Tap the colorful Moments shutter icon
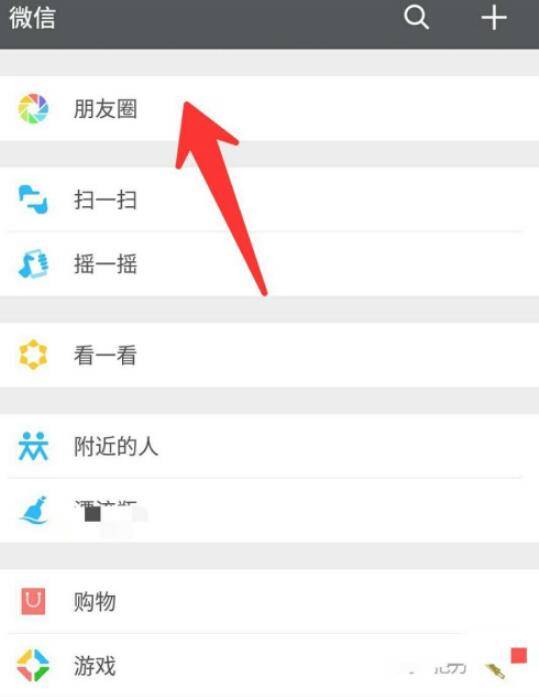The image size is (539, 697). coord(33,108)
